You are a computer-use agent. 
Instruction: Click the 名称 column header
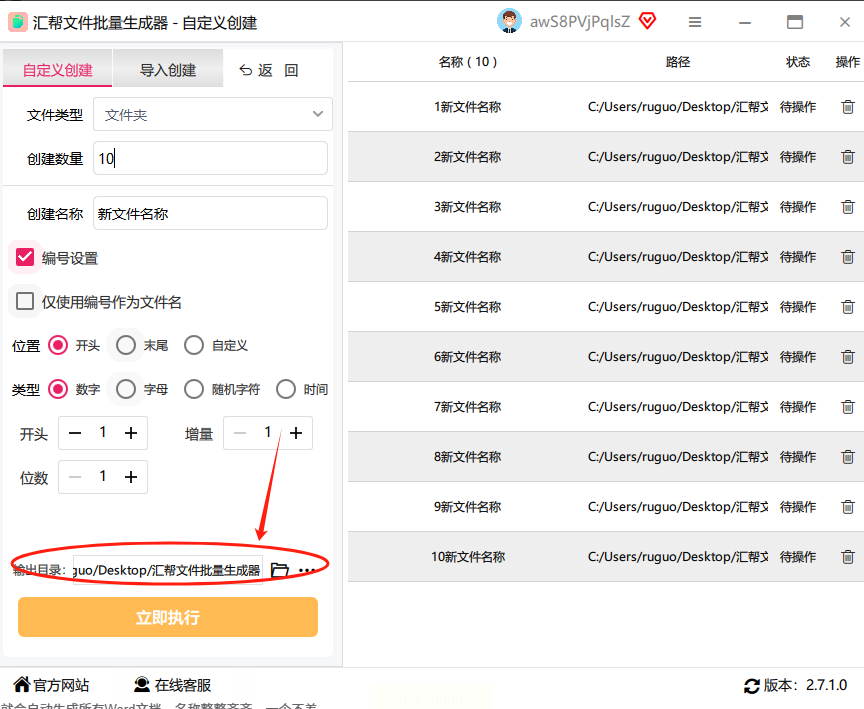pos(468,62)
